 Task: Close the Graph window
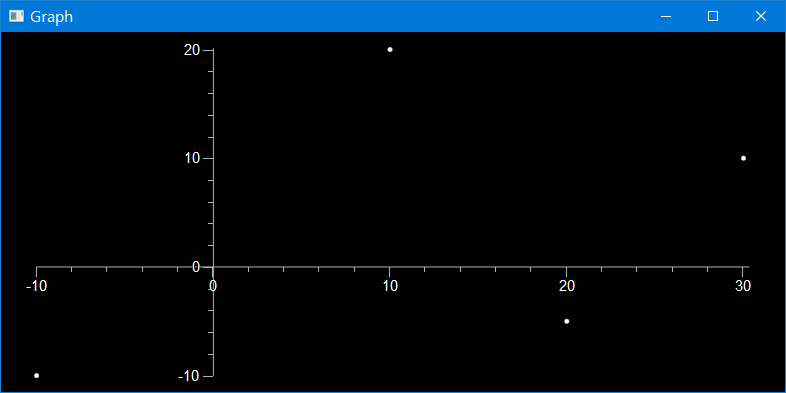pyautogui.click(x=760, y=16)
